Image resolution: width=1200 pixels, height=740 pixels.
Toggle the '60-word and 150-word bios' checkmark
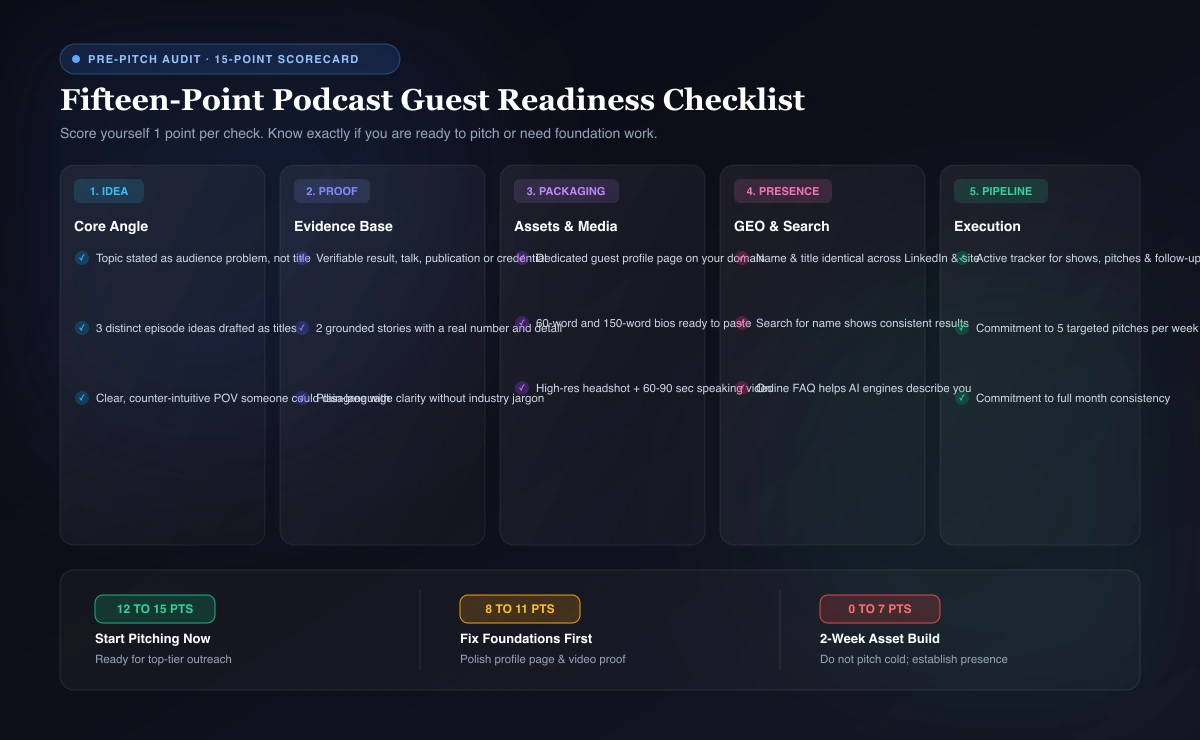point(522,323)
